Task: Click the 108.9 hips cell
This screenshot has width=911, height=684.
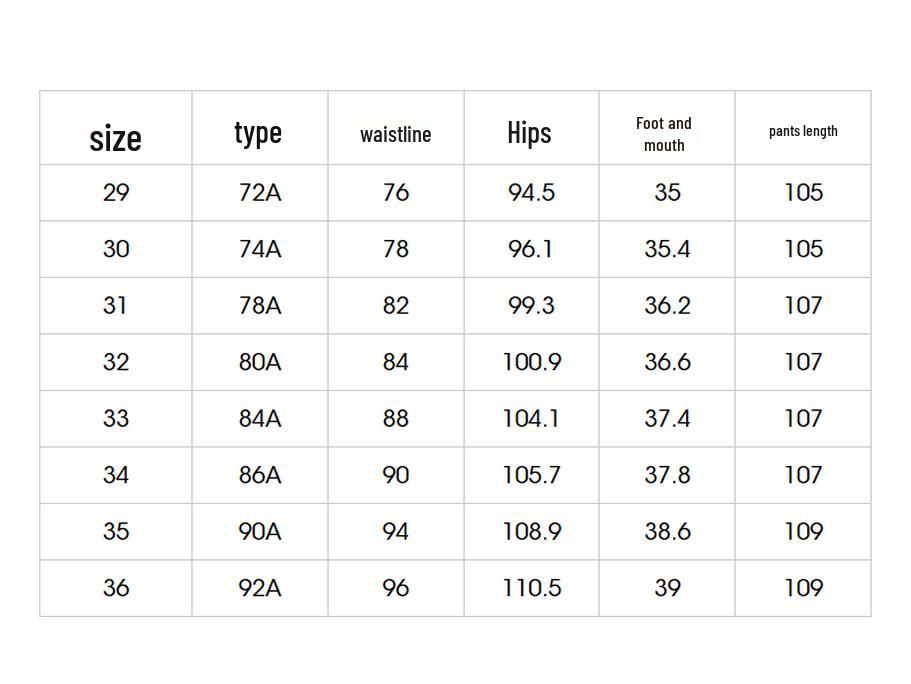Action: coord(531,532)
